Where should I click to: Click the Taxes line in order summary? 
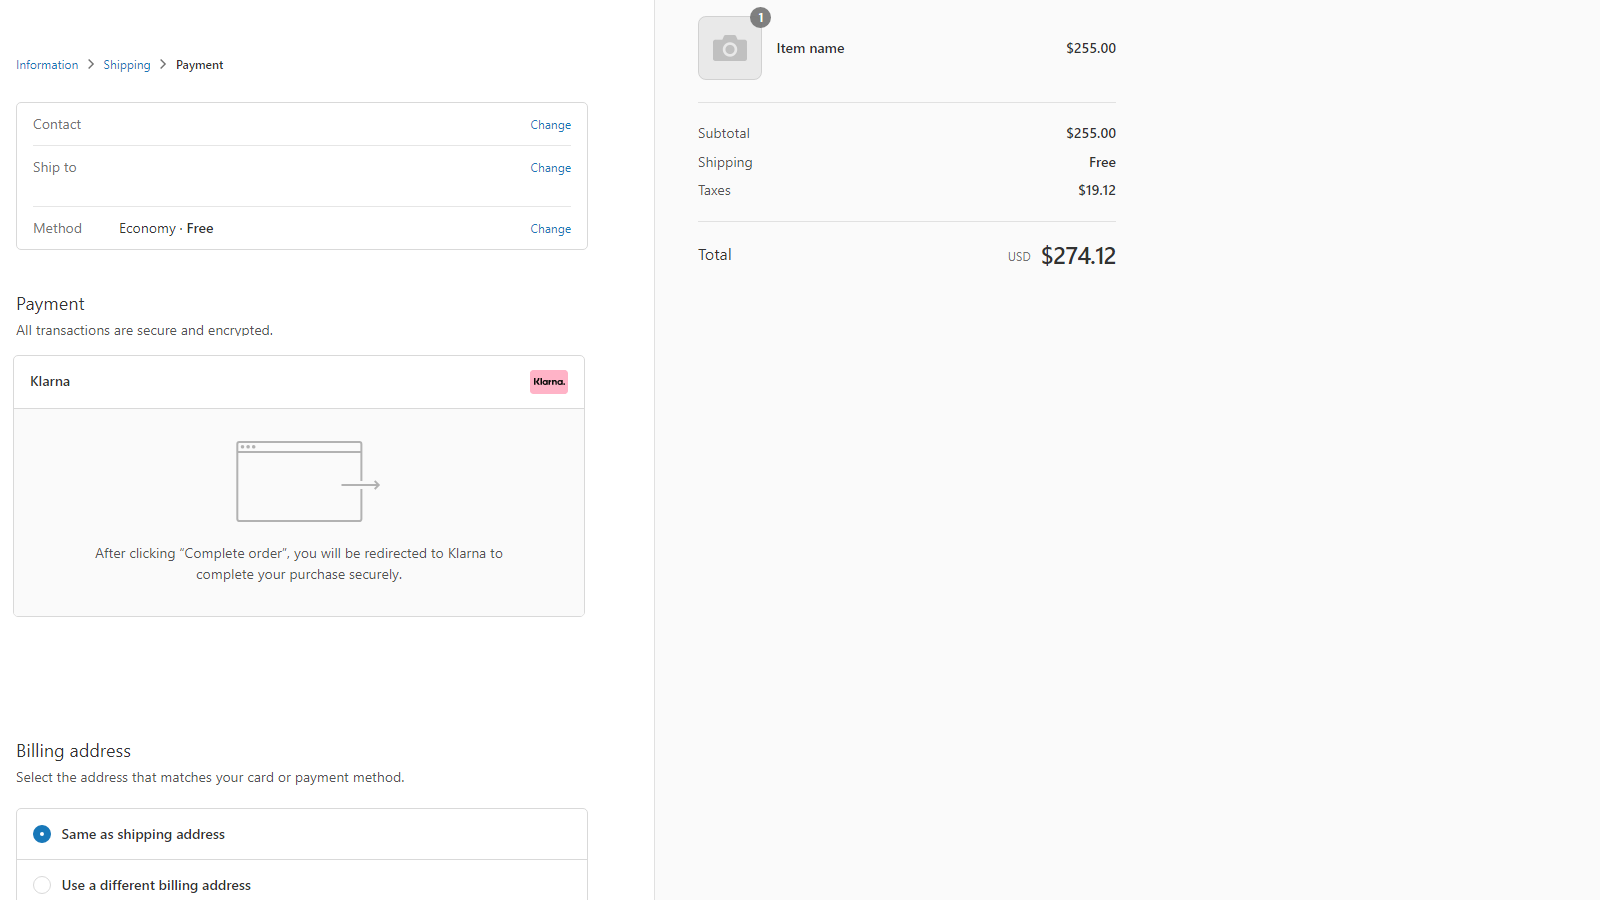(714, 190)
